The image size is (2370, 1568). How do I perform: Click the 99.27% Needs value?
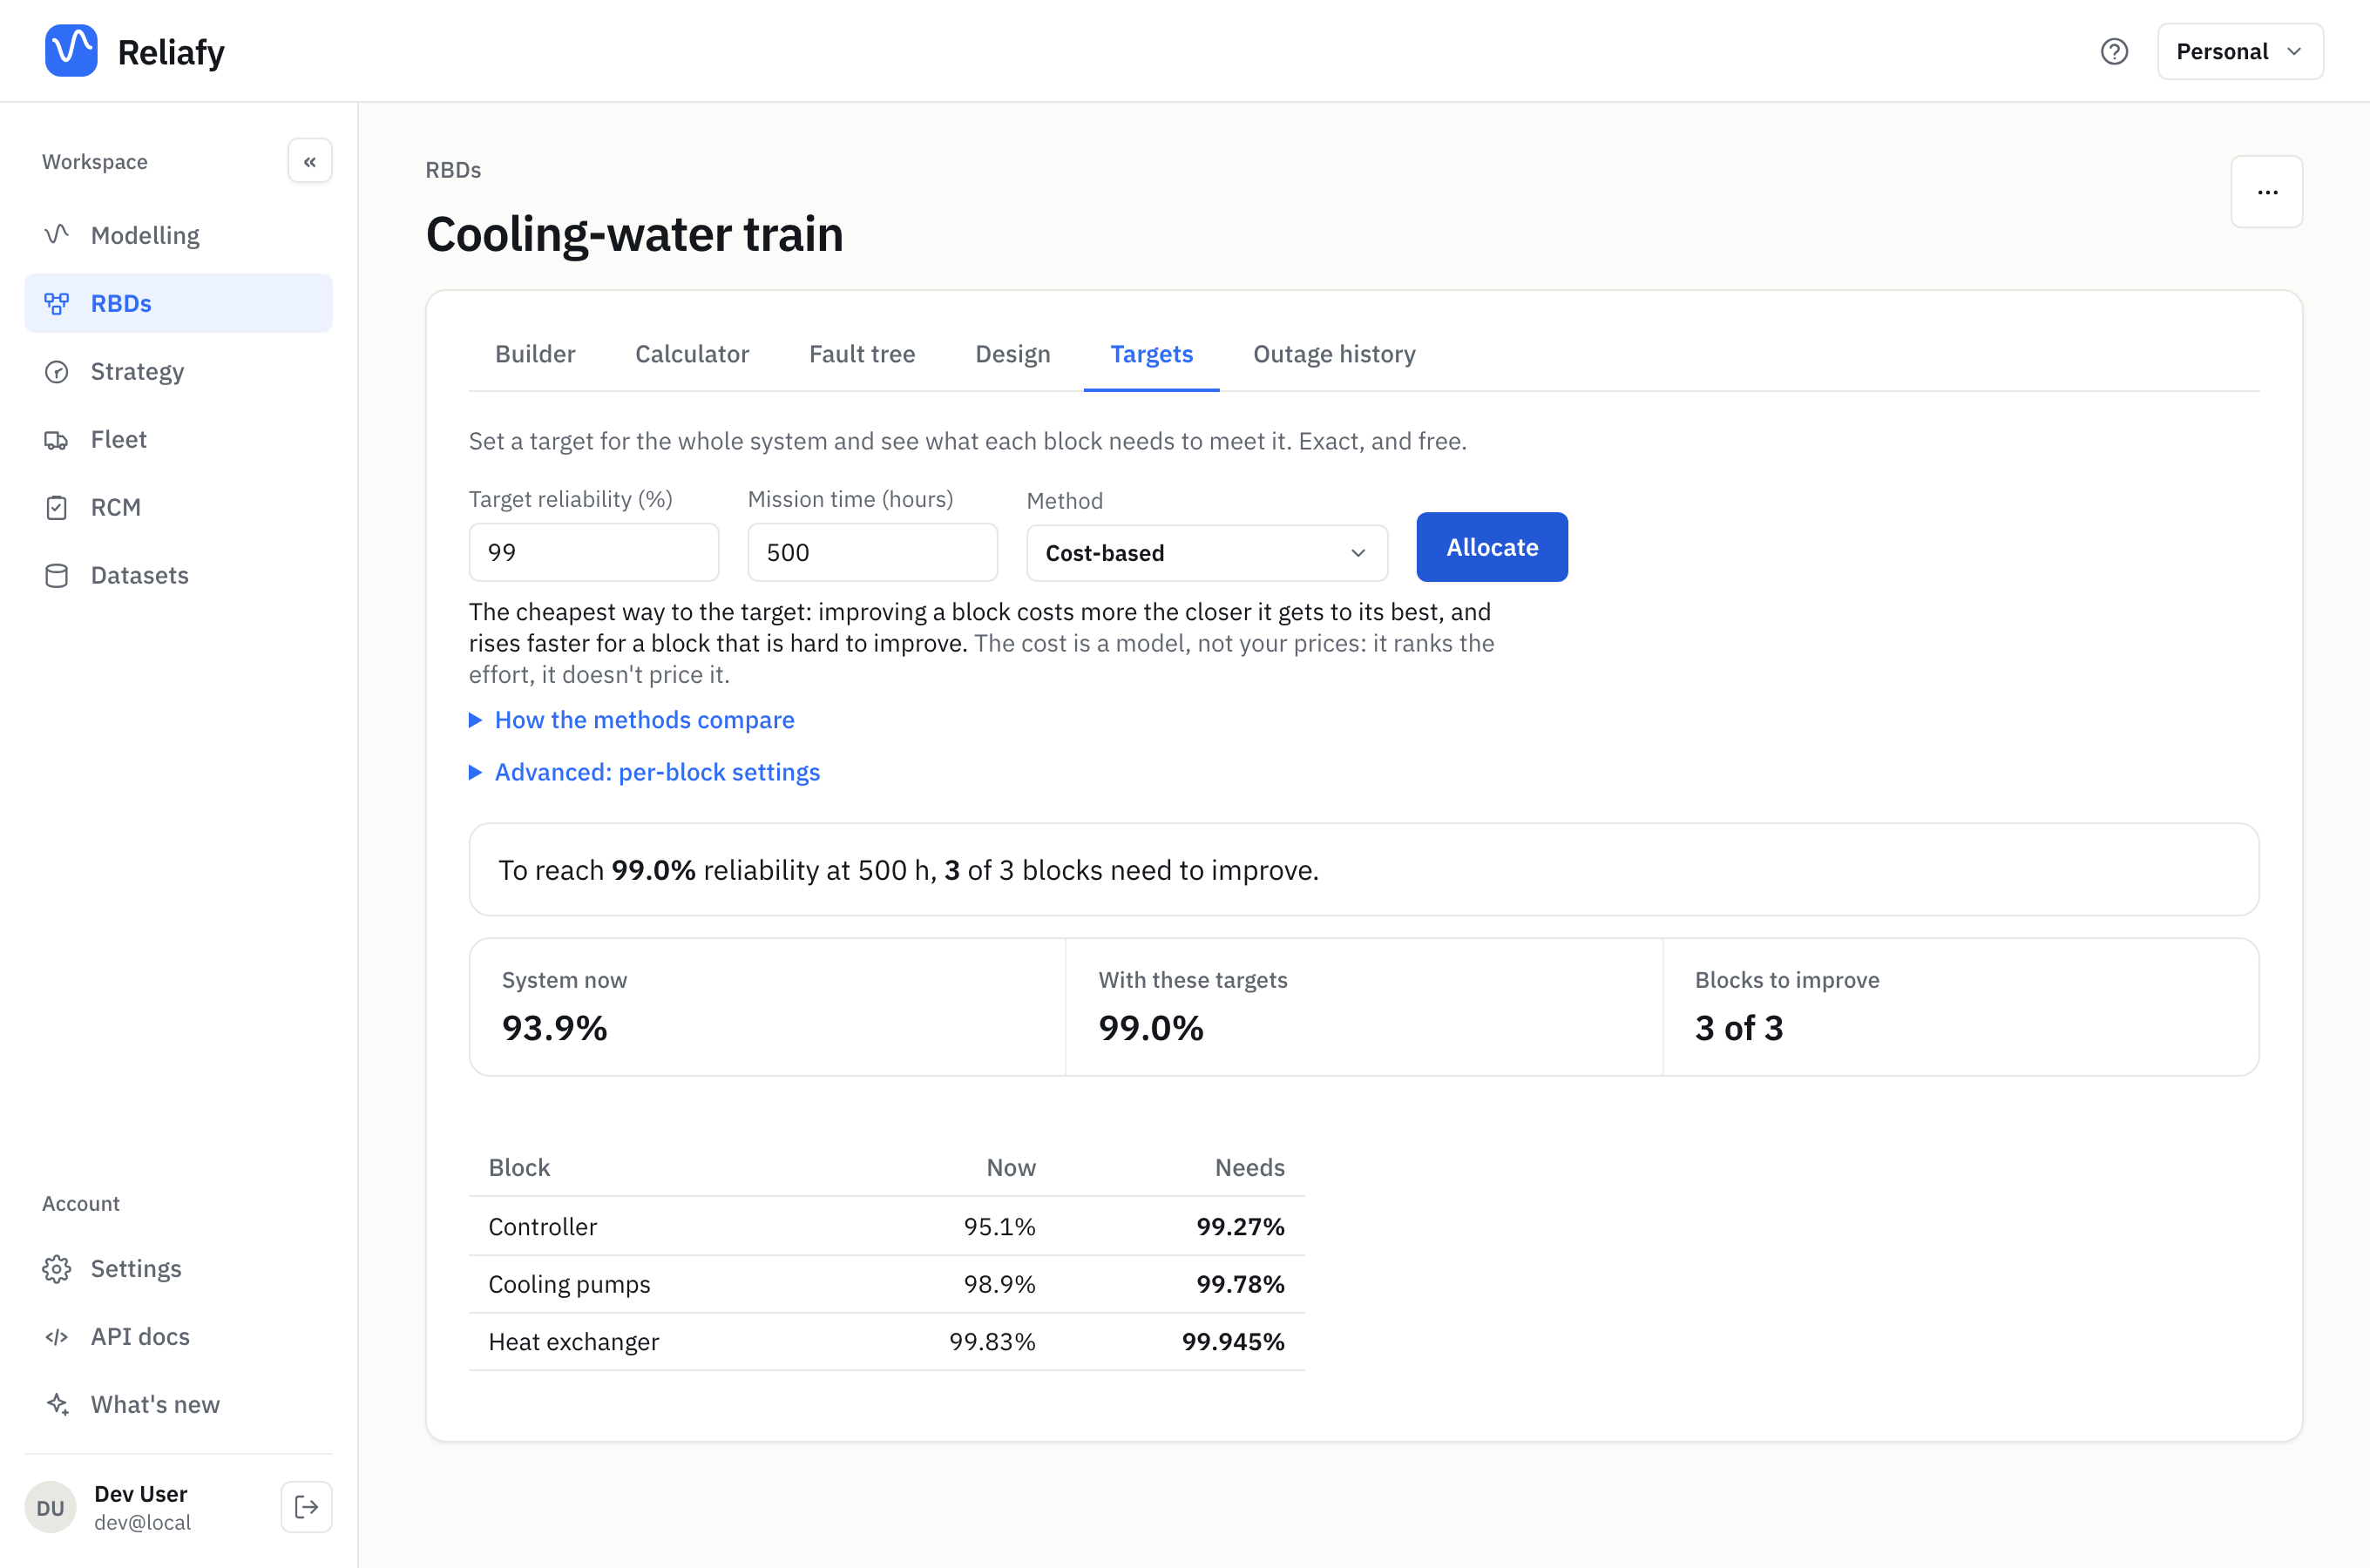click(1240, 1227)
